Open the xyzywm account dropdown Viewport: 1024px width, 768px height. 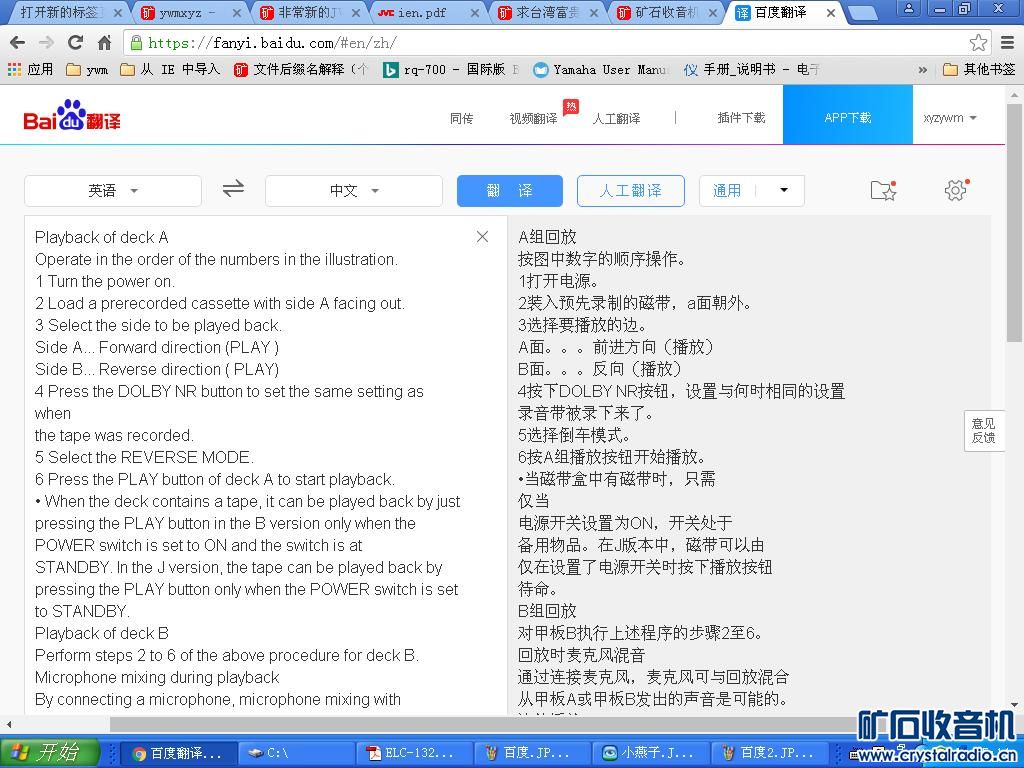(950, 118)
